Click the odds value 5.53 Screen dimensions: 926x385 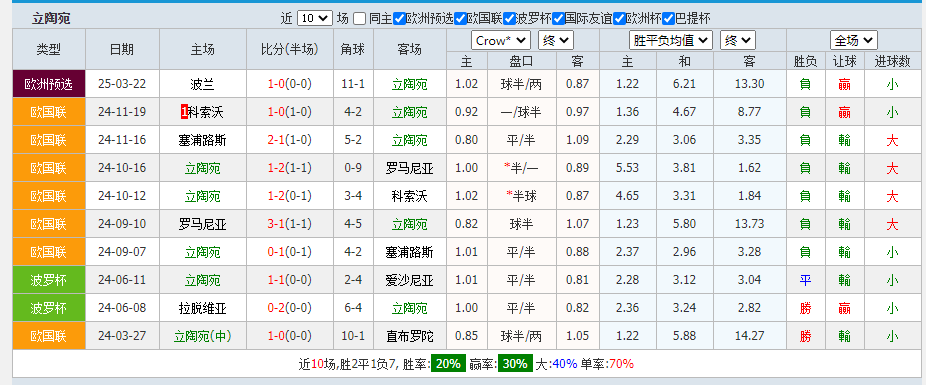tap(627, 168)
